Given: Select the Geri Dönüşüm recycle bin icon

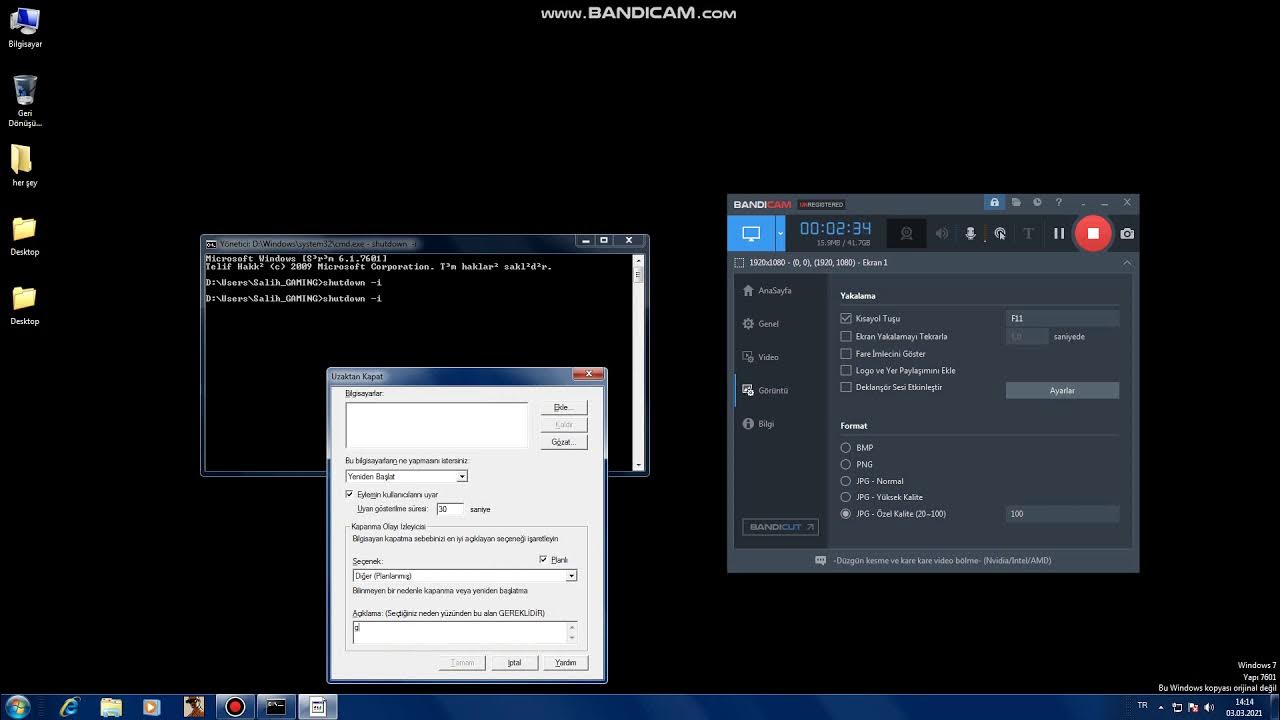Looking at the screenshot, I should pos(25,101).
